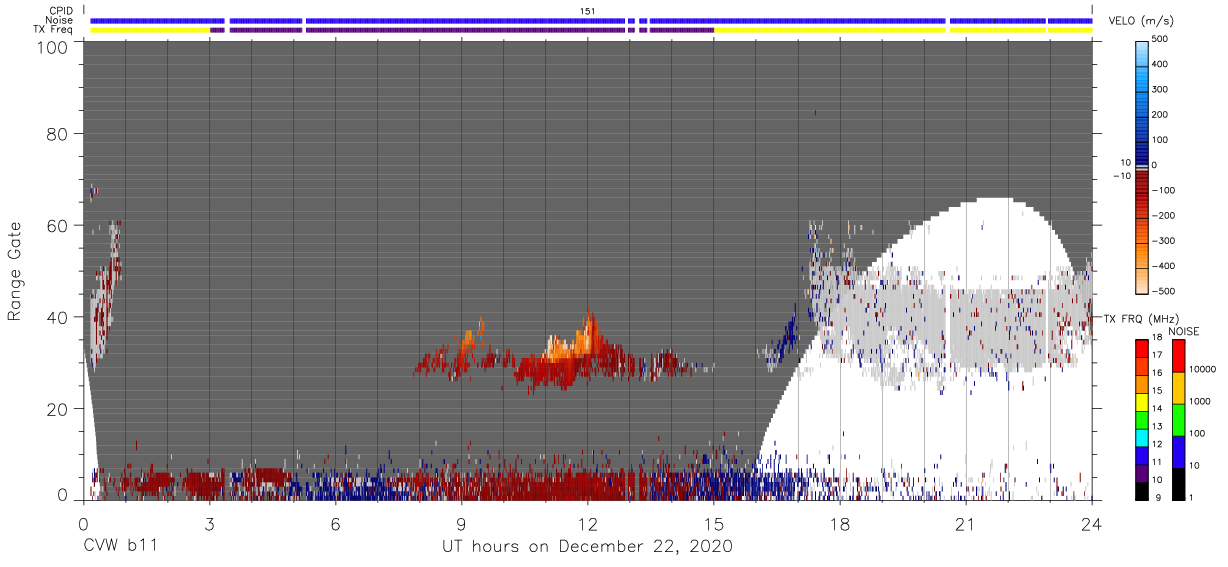Click y-axis range gate label 100
The image size is (1228, 567).
52,47
